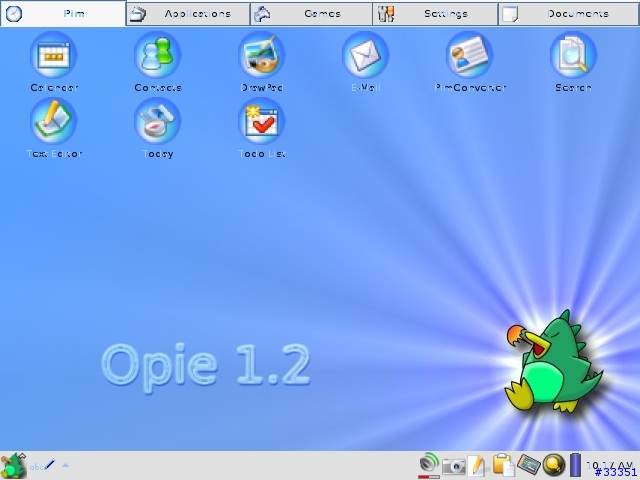Open the volume control applet
Viewport: 640px width, 480px height.
pyautogui.click(x=429, y=465)
